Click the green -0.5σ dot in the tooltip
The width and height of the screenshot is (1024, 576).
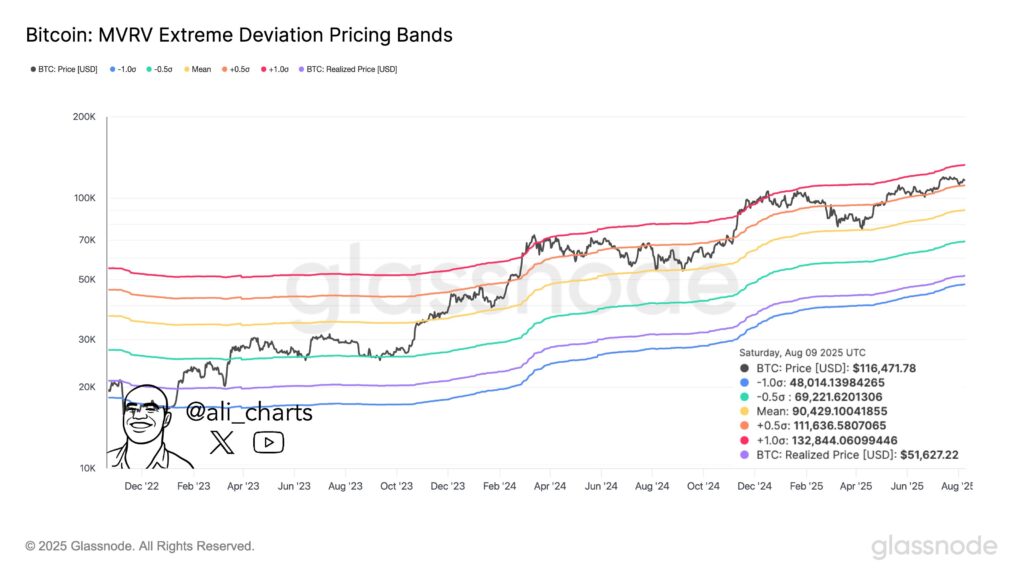745,397
